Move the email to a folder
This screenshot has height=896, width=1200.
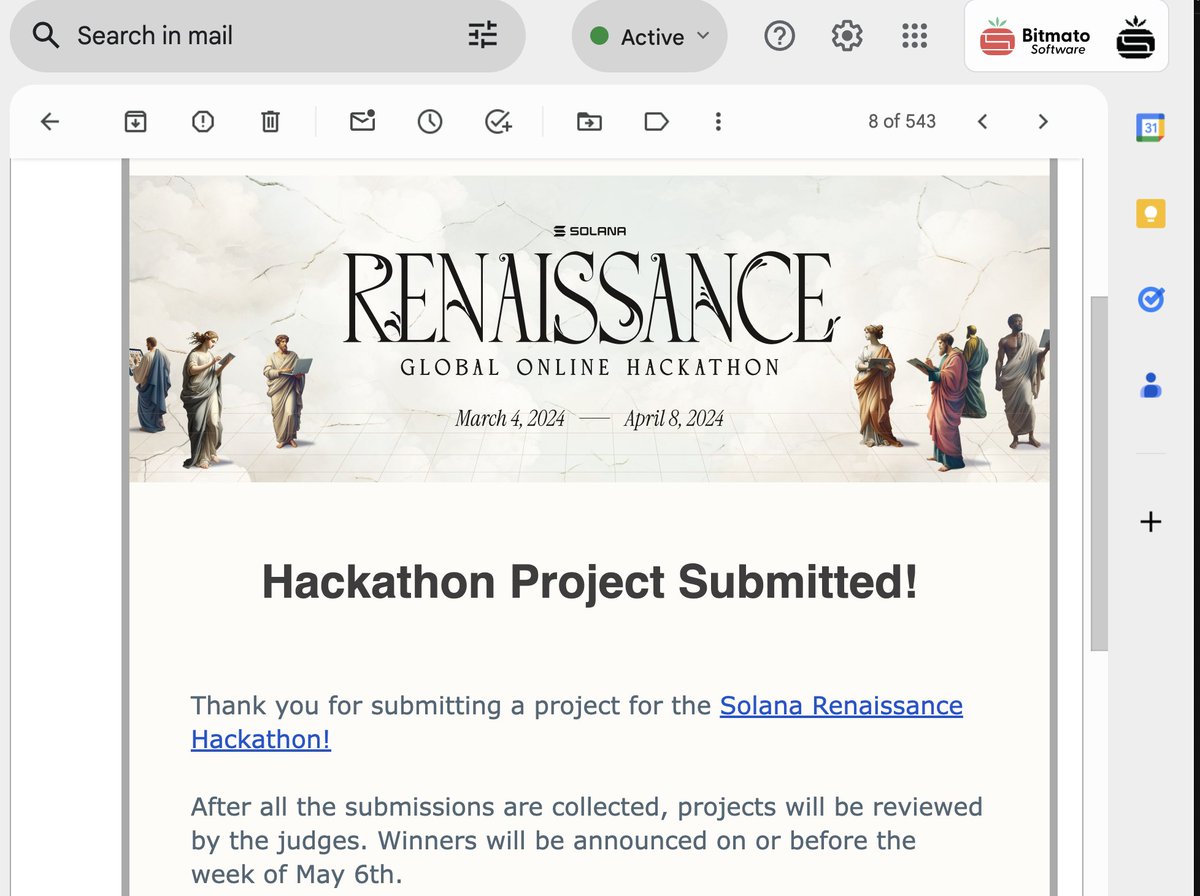[589, 121]
